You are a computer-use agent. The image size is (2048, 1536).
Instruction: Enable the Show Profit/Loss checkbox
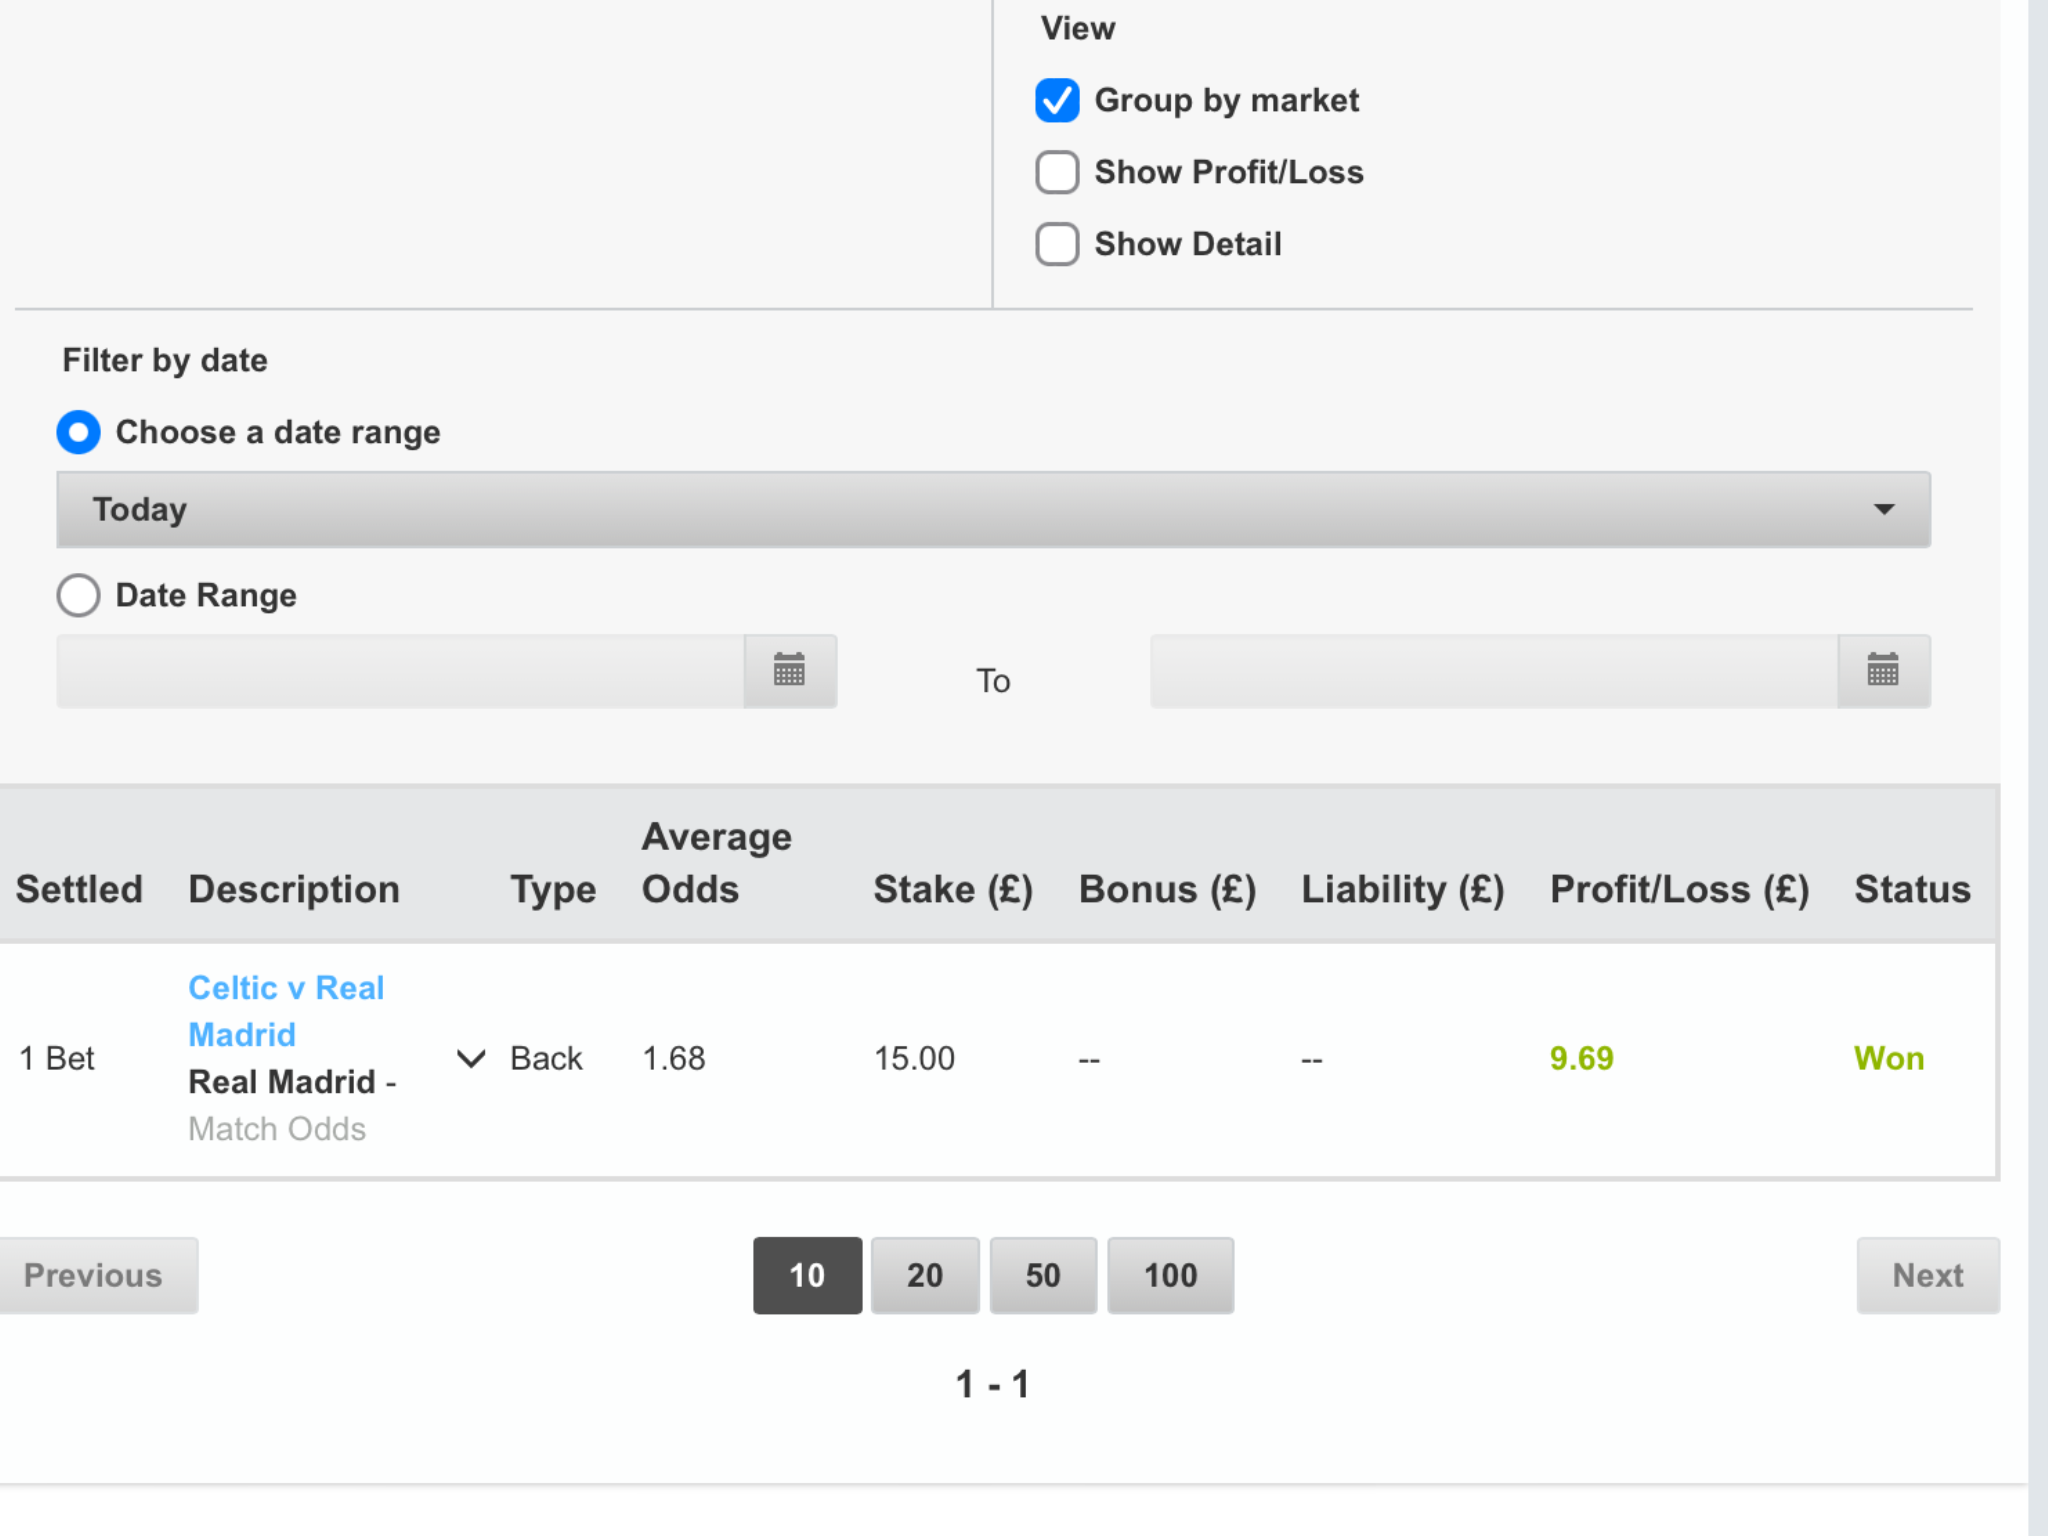pyautogui.click(x=1057, y=172)
